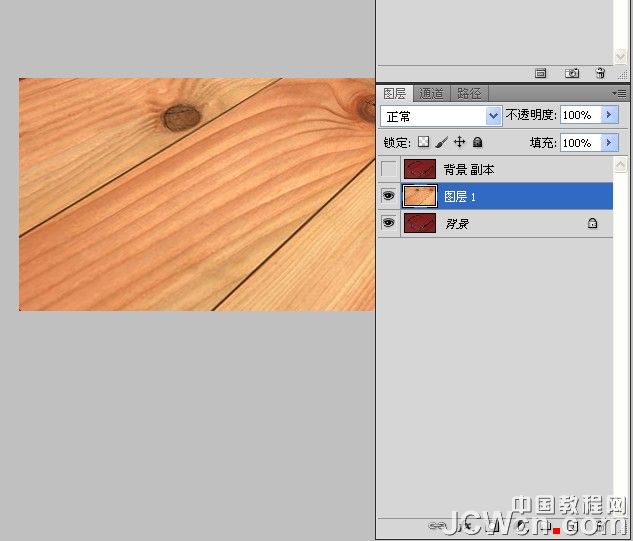Expand the 填充 fill slider arrow

pos(610,143)
